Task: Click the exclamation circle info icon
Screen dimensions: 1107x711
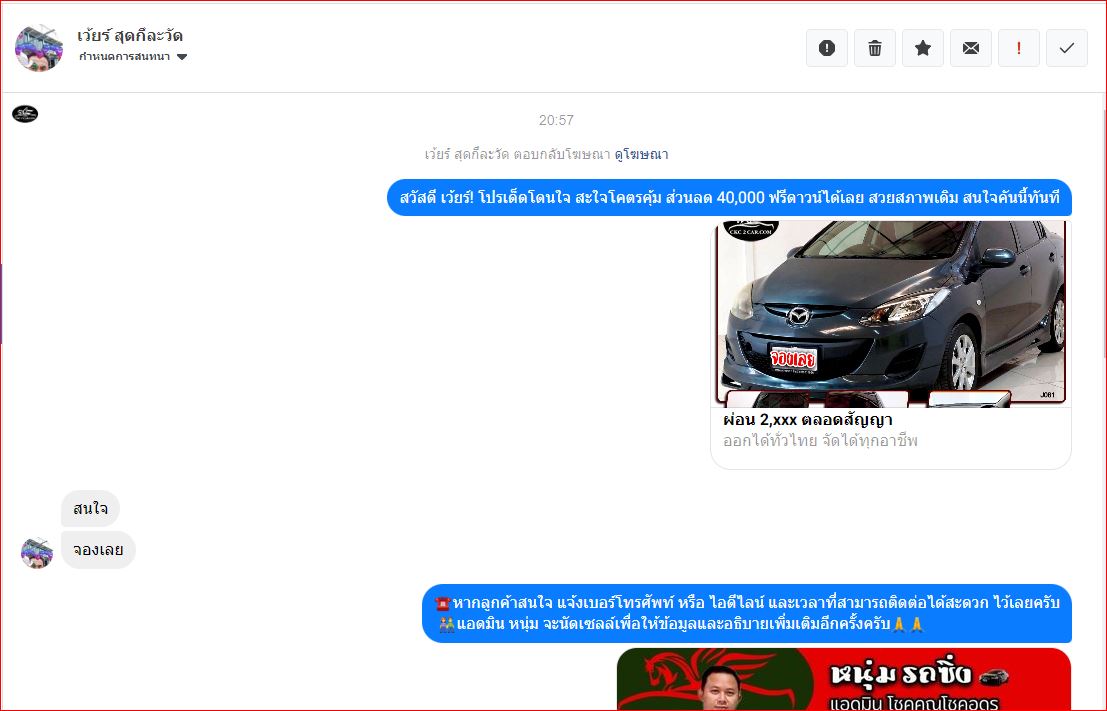Action: [x=827, y=48]
